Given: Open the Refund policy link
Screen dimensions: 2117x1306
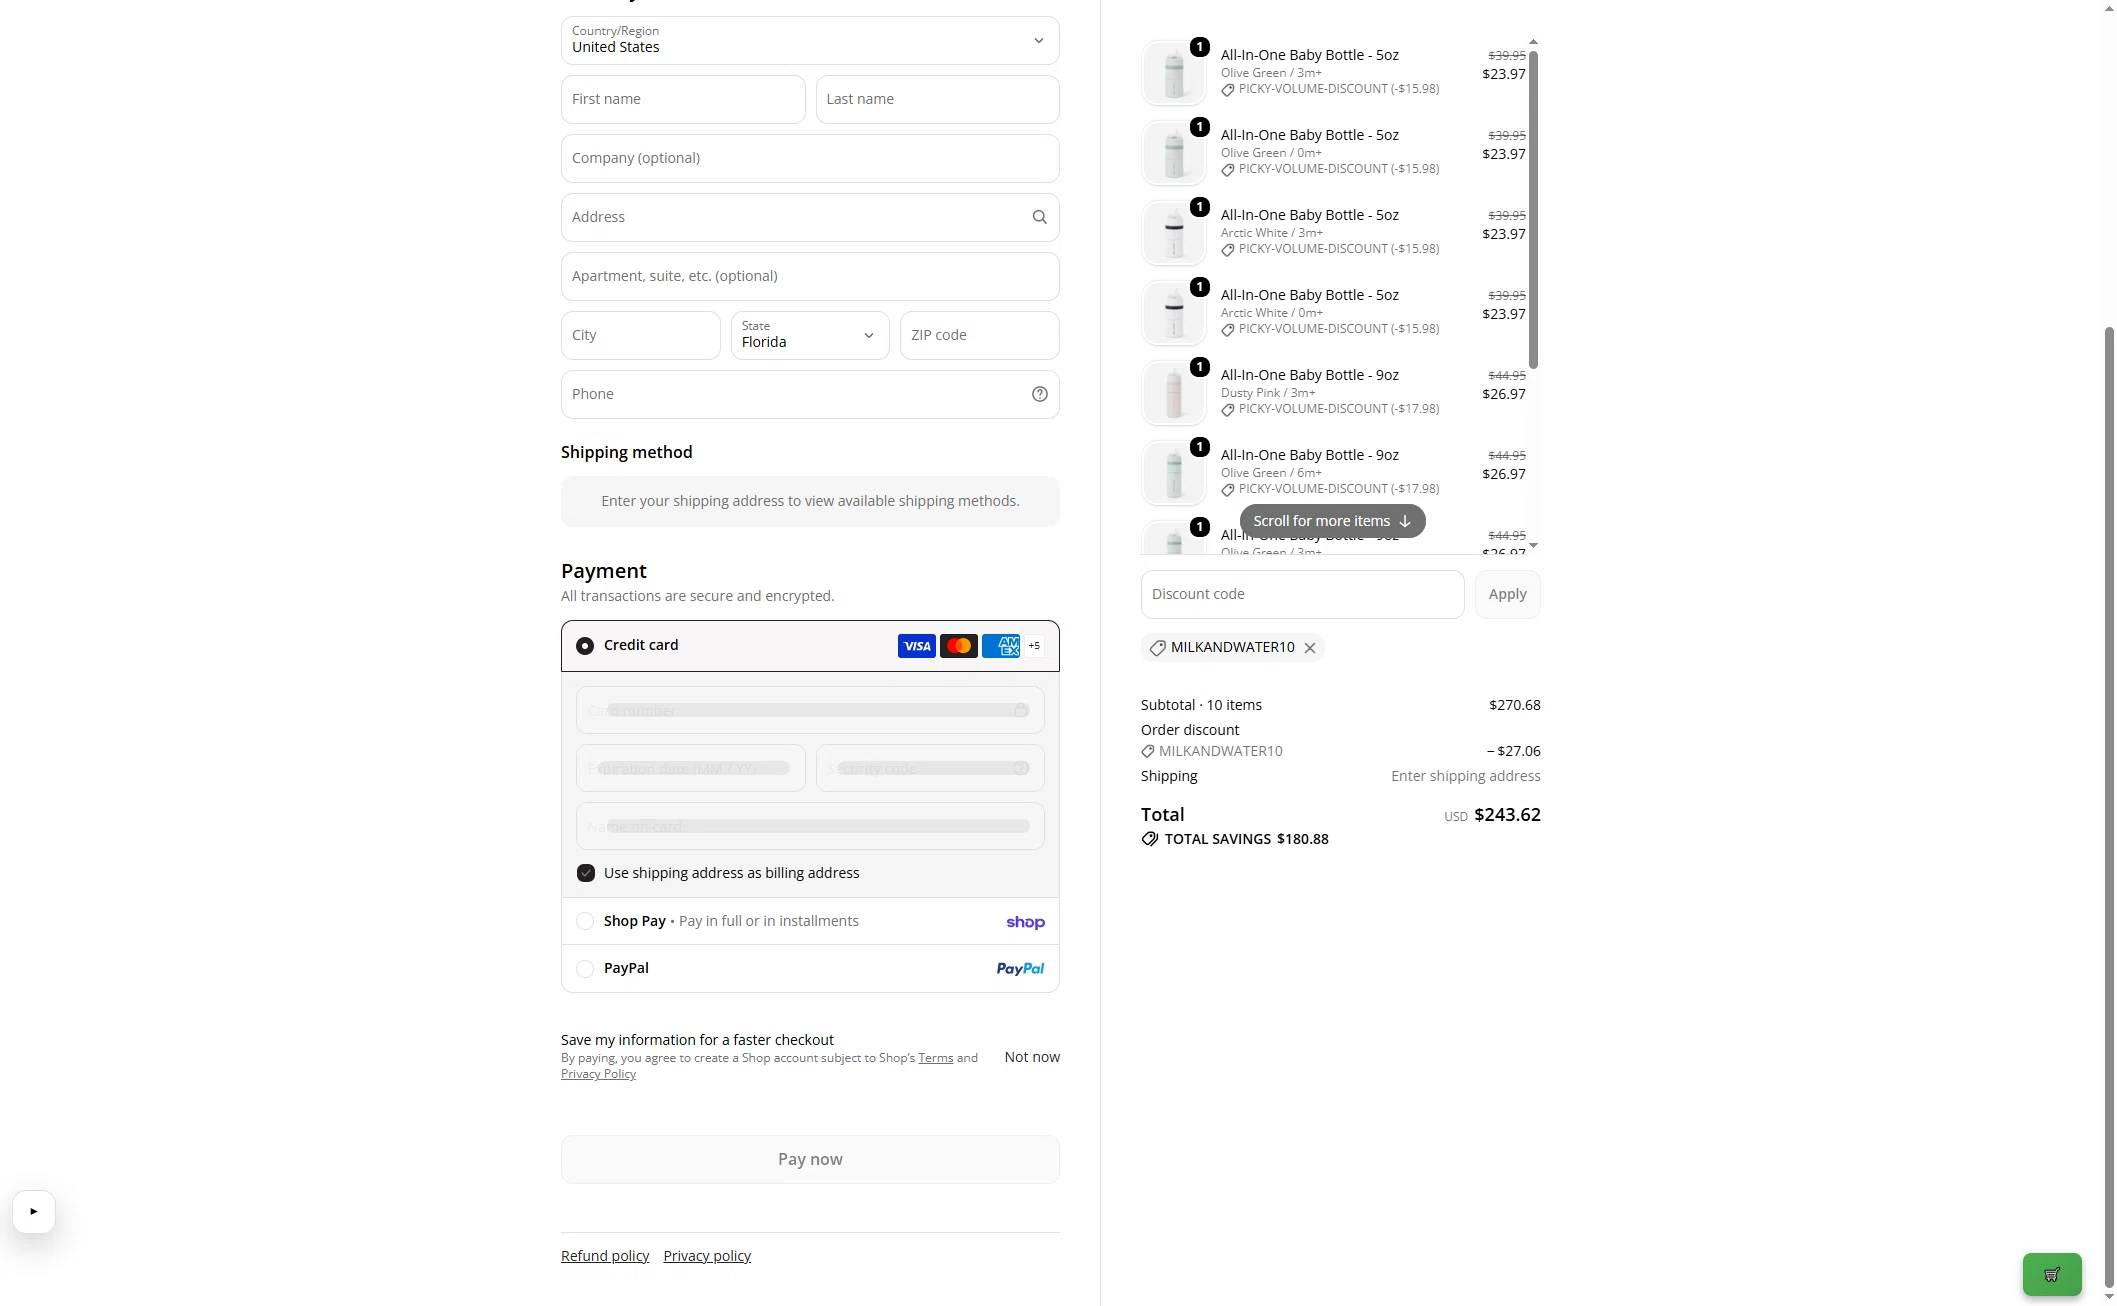Looking at the screenshot, I should point(605,1256).
